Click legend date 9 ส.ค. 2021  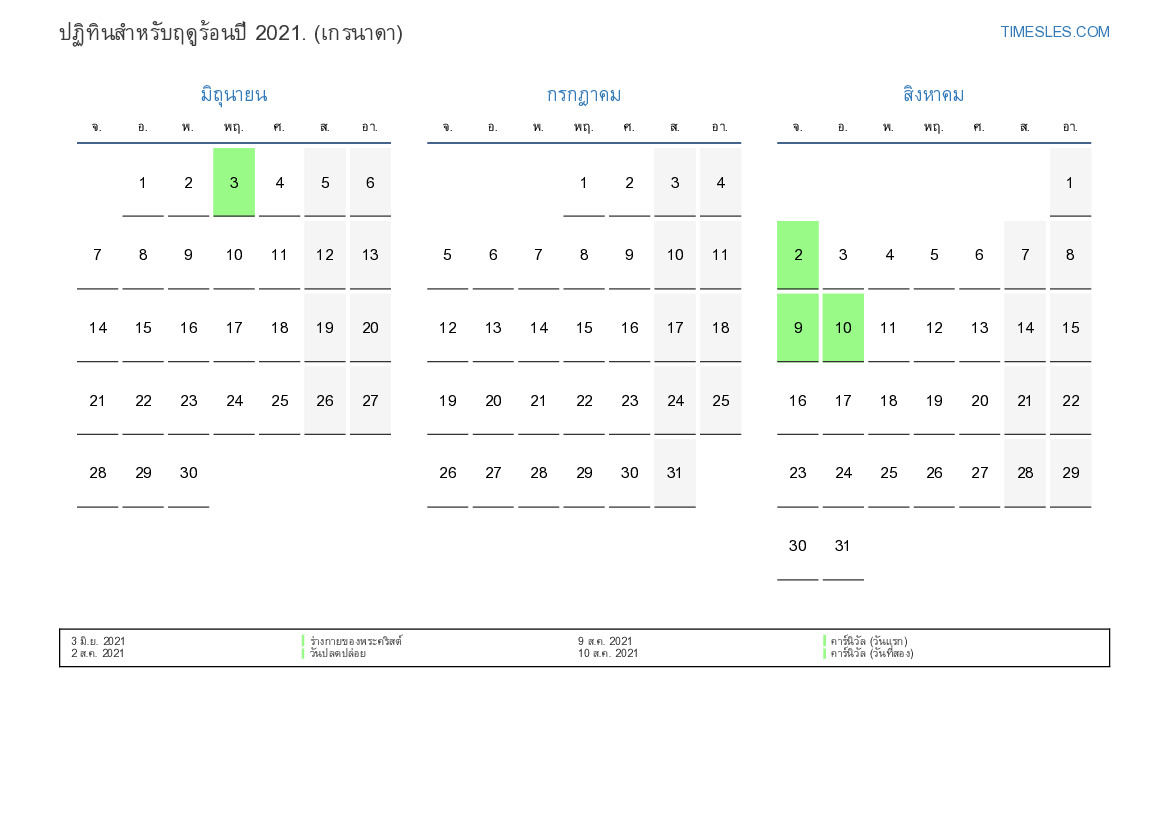605,641
